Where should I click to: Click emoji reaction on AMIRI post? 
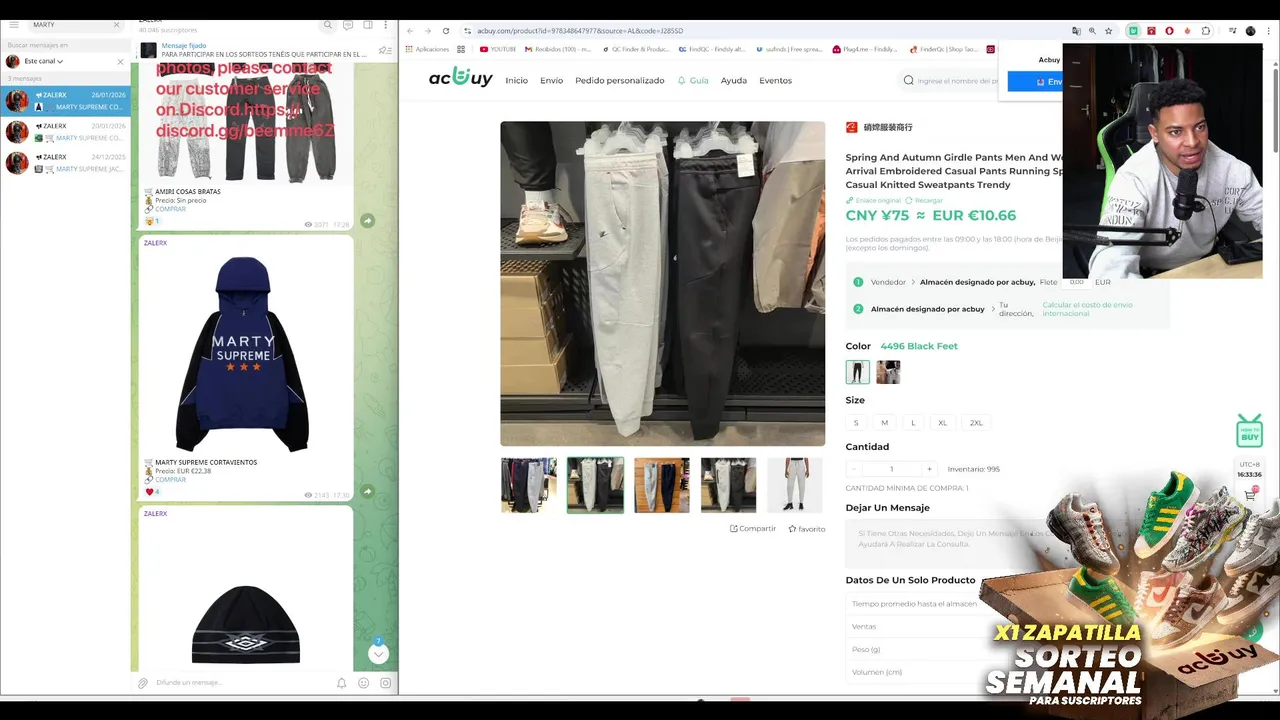152,221
